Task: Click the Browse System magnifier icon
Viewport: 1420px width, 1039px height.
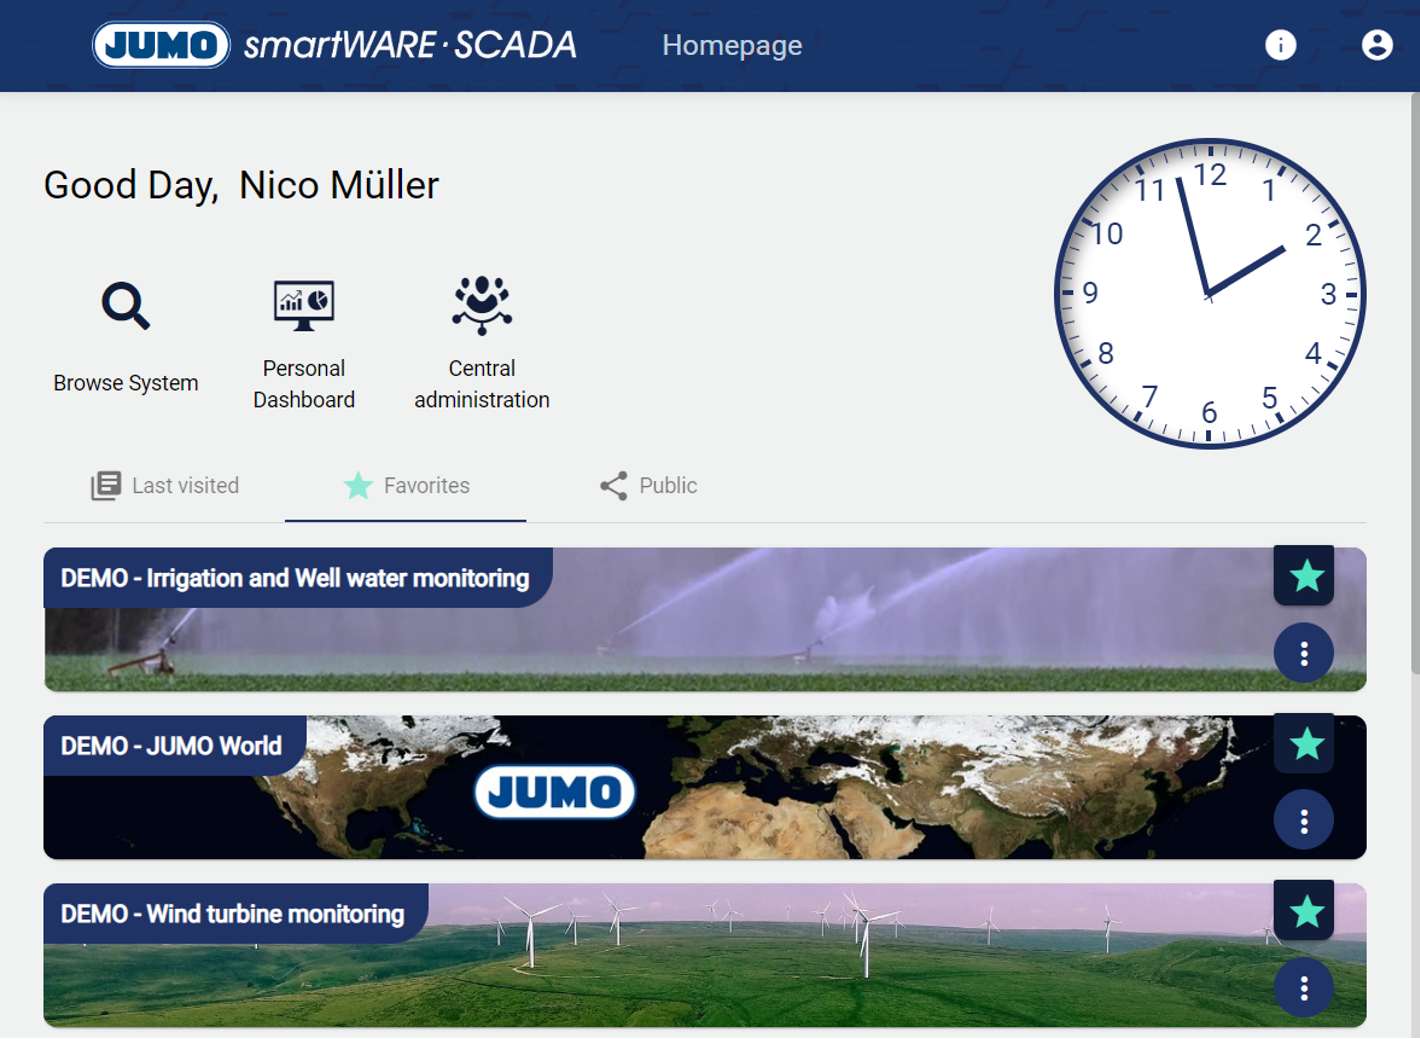Action: [x=126, y=306]
